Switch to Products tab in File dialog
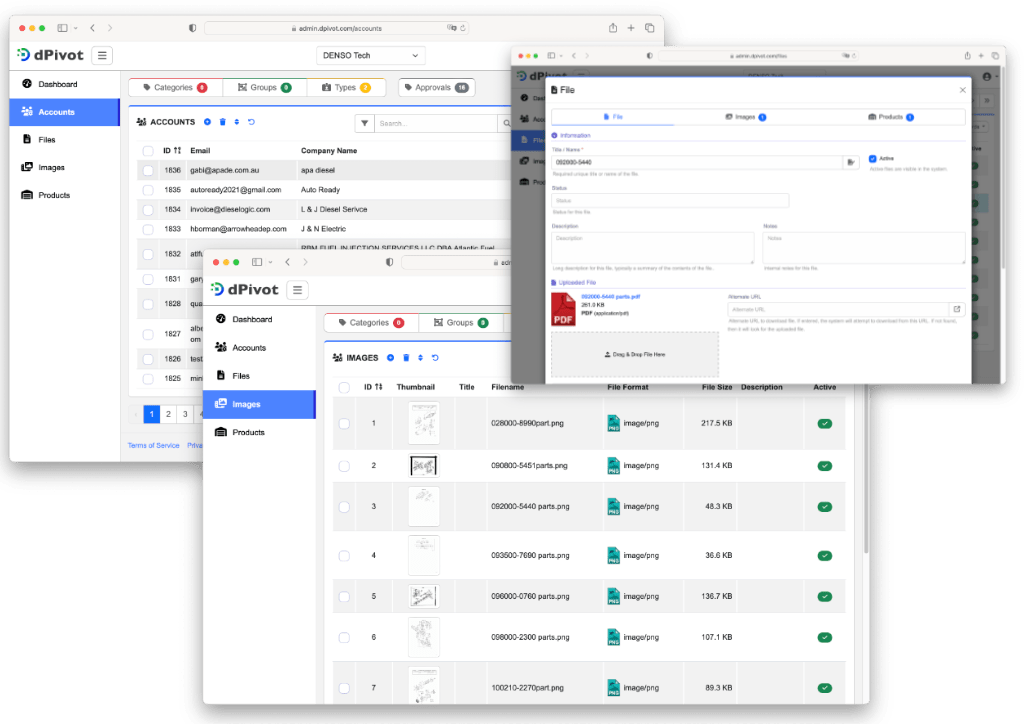The image size is (1024, 724). click(x=891, y=117)
